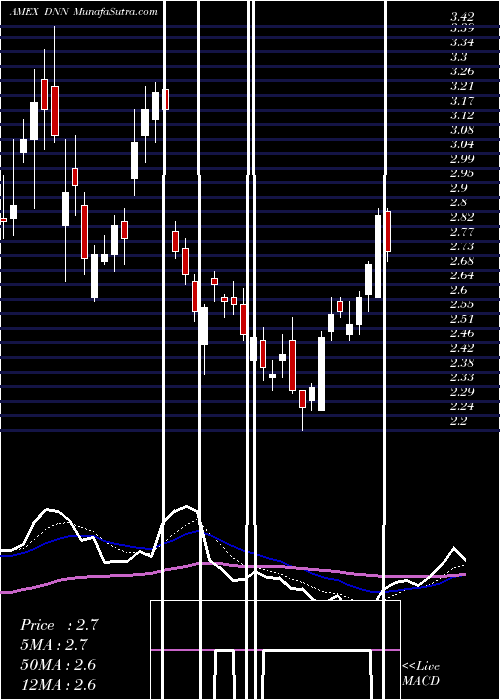
Task: Click the 5MA : 2.7 readout
Action: [x=54, y=645]
